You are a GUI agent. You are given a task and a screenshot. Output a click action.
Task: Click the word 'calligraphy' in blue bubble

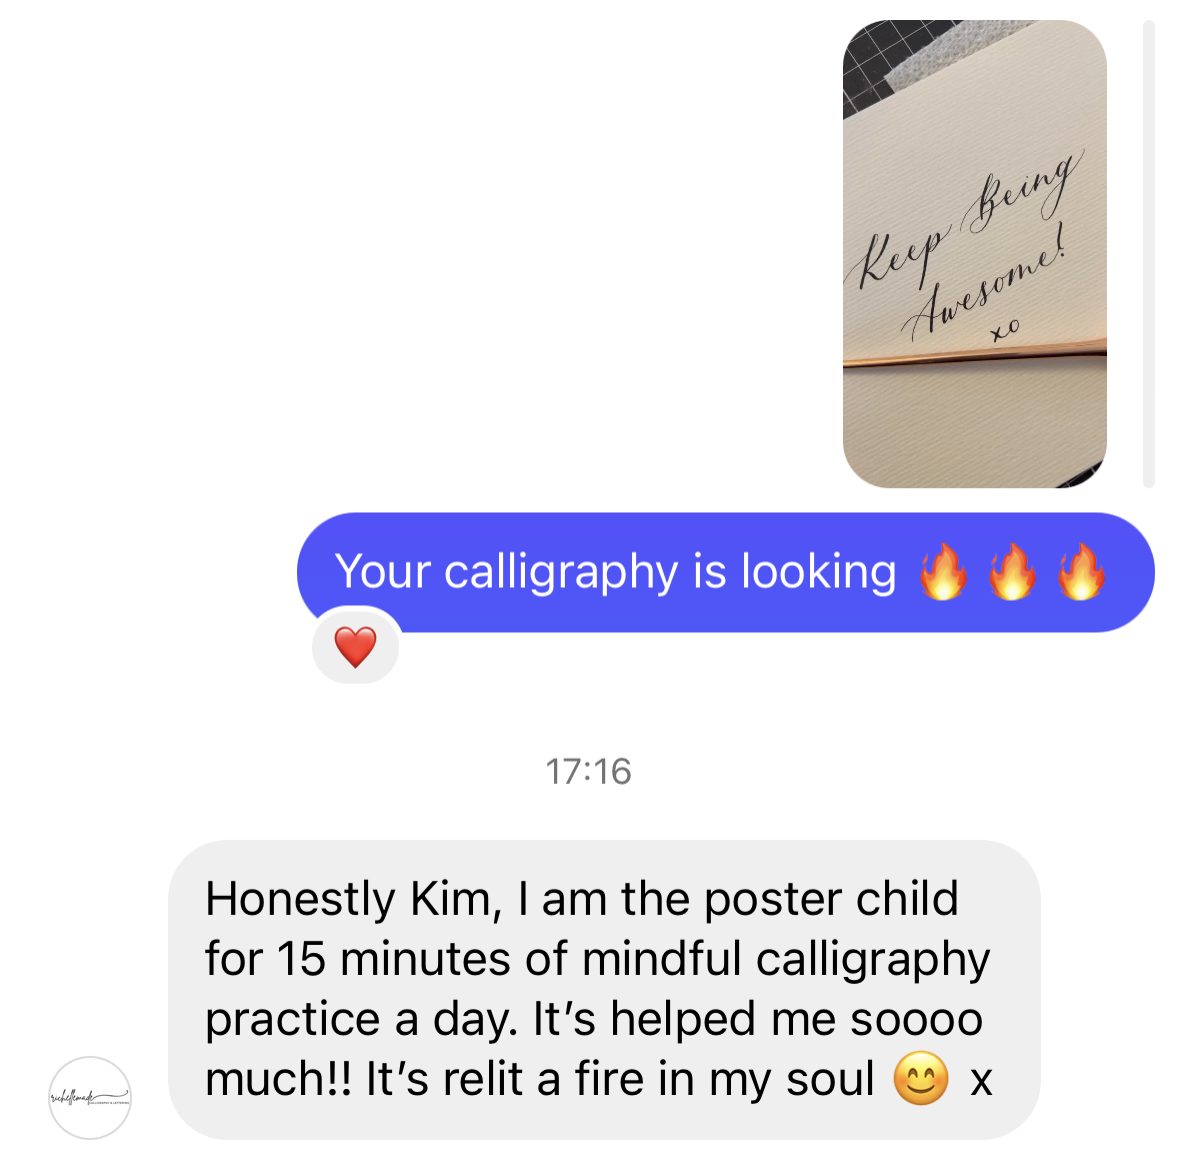click(x=561, y=573)
